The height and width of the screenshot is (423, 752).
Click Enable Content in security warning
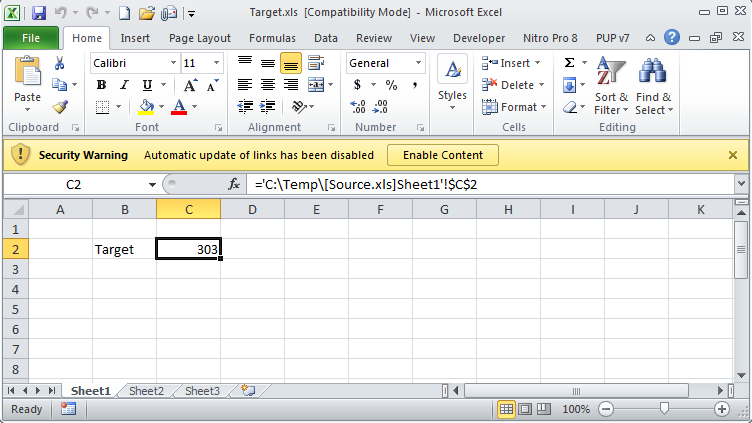[x=443, y=155]
